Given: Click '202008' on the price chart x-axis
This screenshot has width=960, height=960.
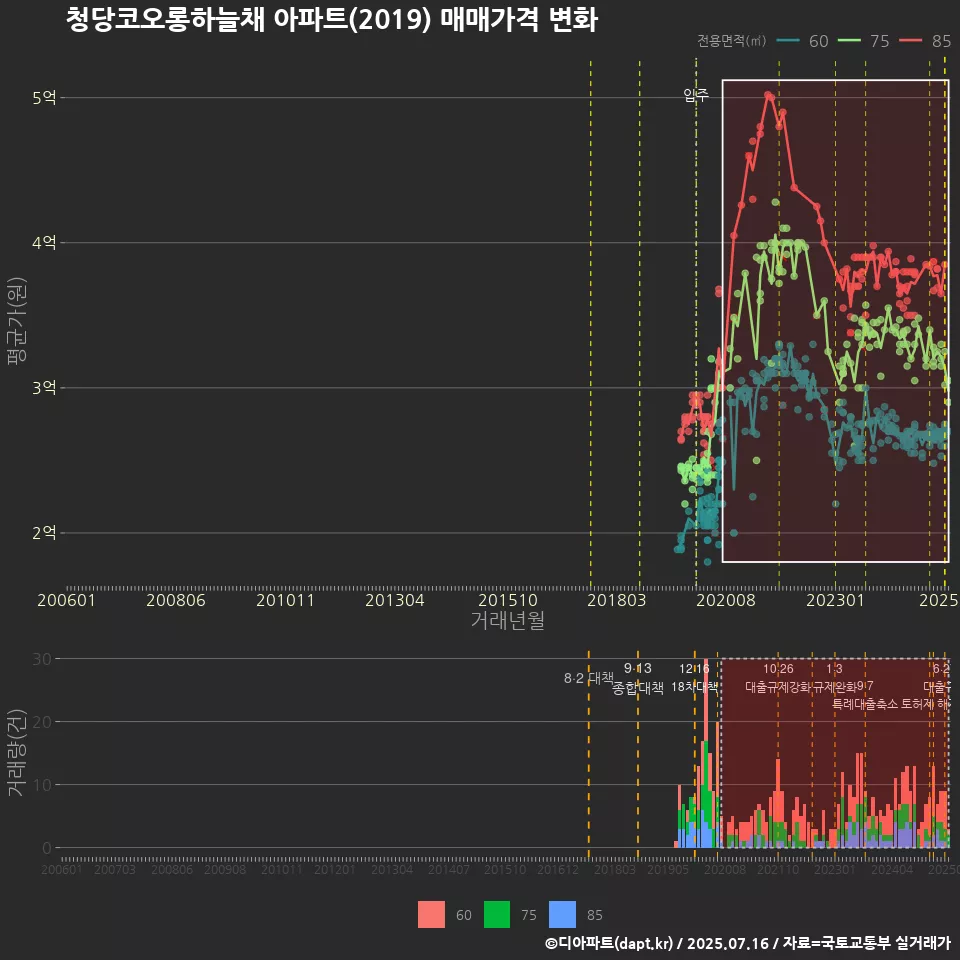Looking at the screenshot, I should 726,600.
